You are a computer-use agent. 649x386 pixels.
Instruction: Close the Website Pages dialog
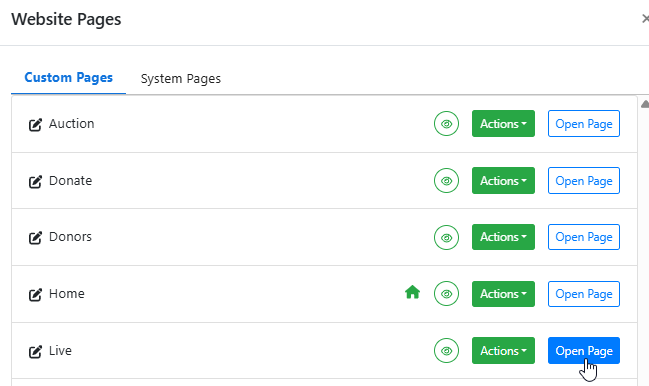[645, 19]
